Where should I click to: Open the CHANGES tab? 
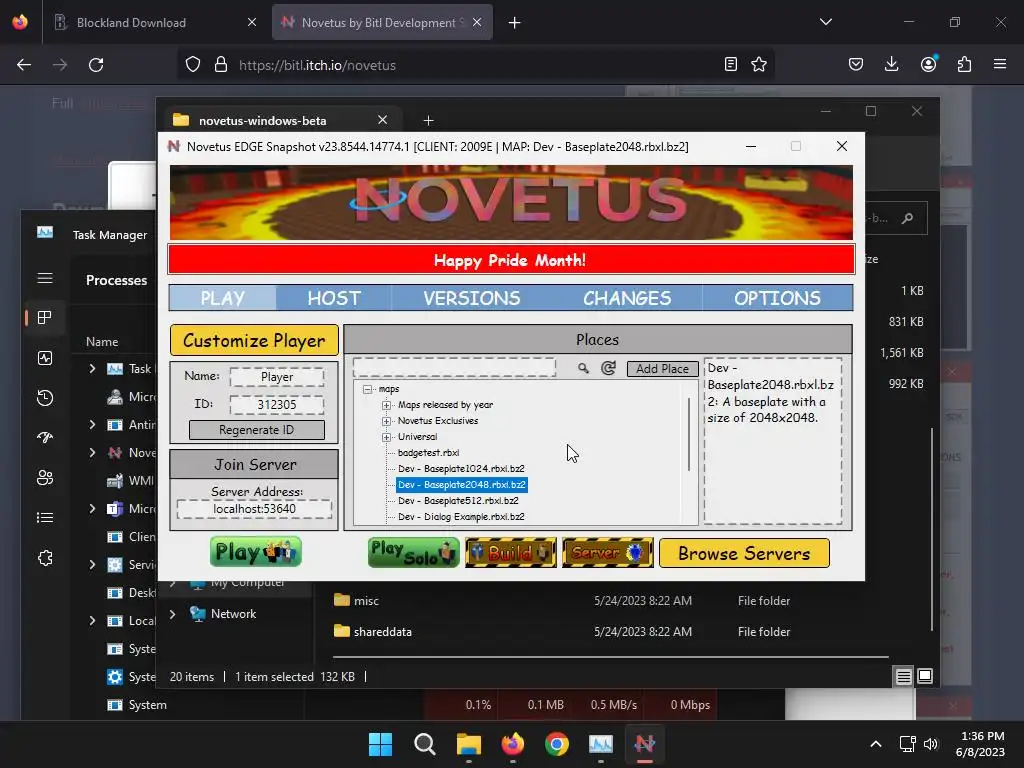[x=627, y=298]
